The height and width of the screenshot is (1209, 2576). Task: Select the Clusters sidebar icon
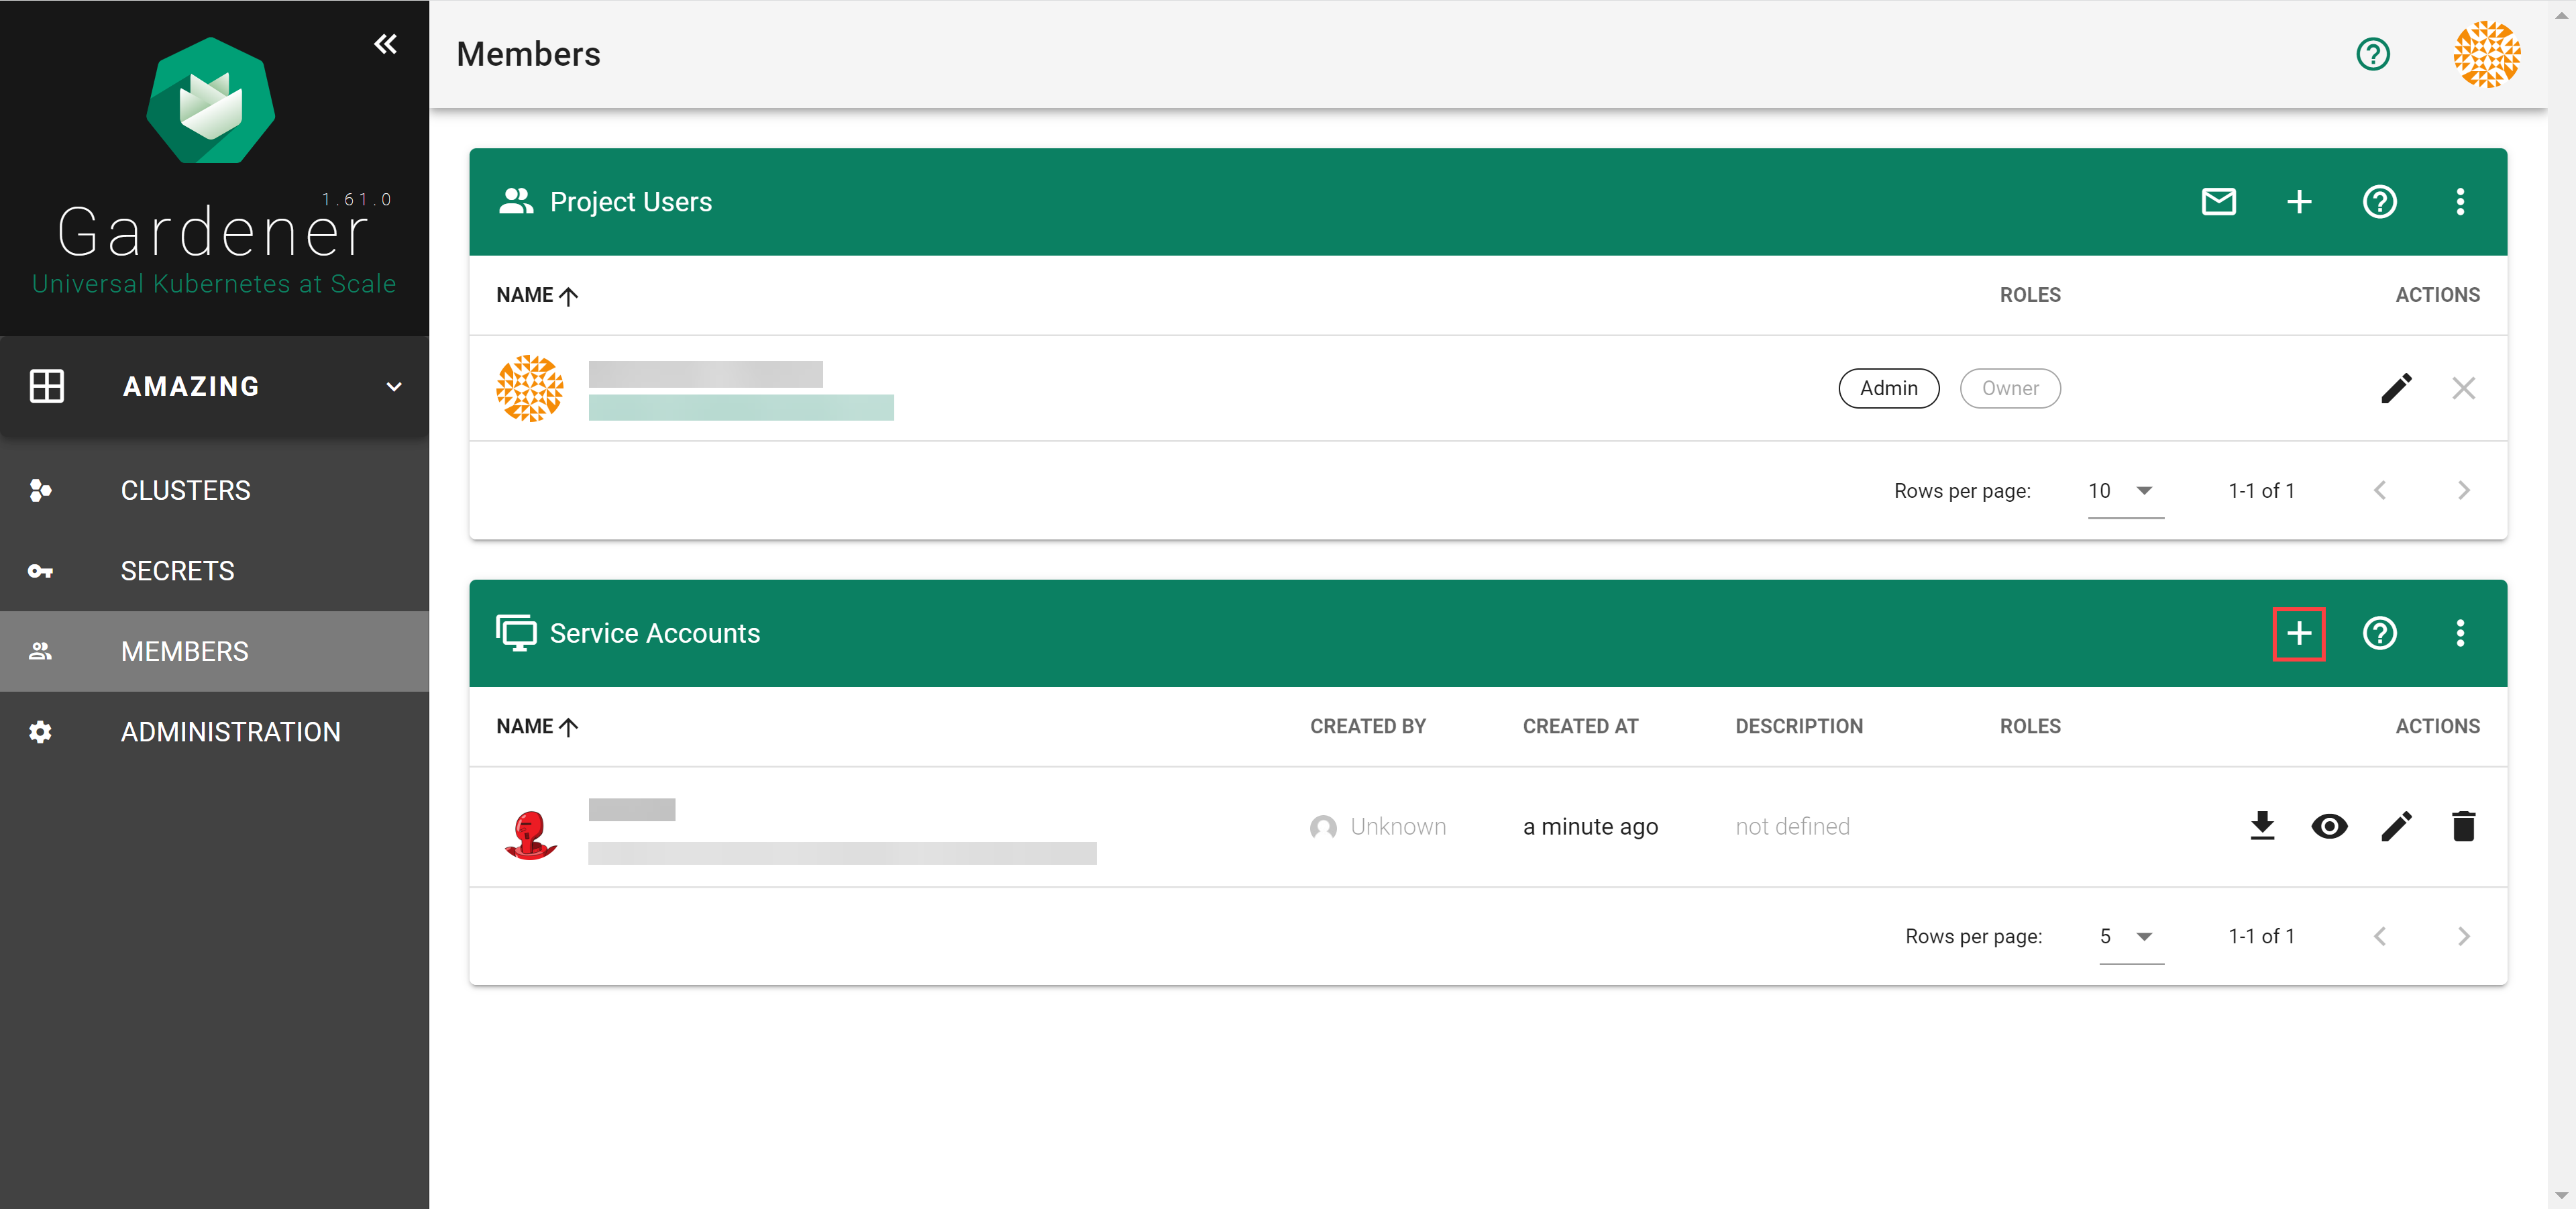(41, 490)
